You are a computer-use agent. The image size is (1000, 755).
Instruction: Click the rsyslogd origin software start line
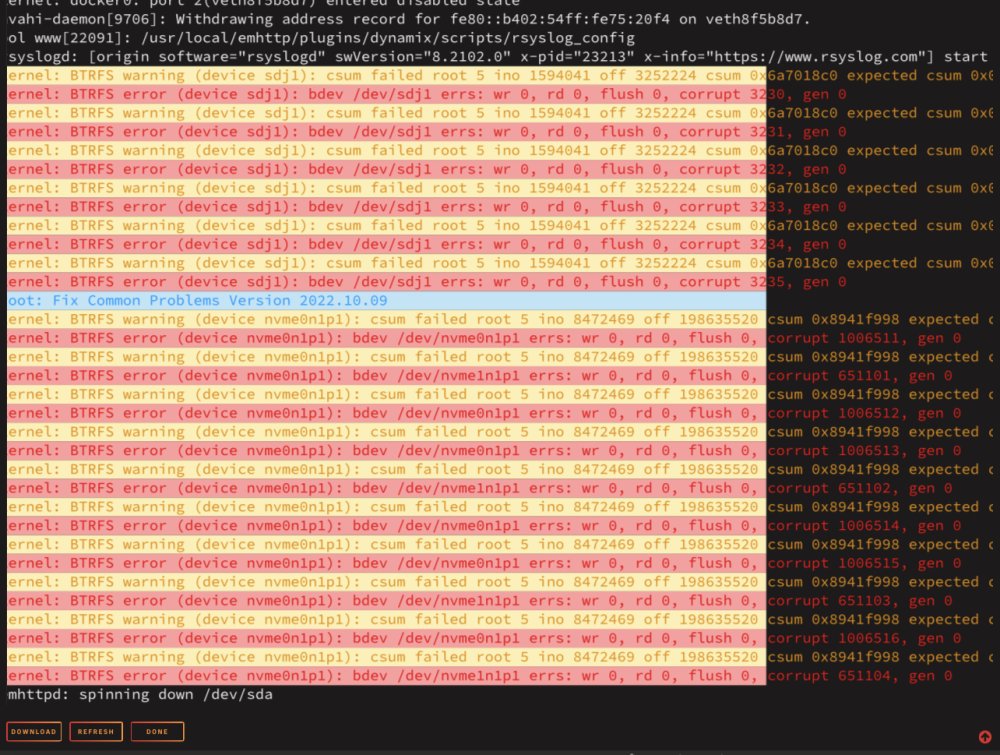tap(497, 57)
